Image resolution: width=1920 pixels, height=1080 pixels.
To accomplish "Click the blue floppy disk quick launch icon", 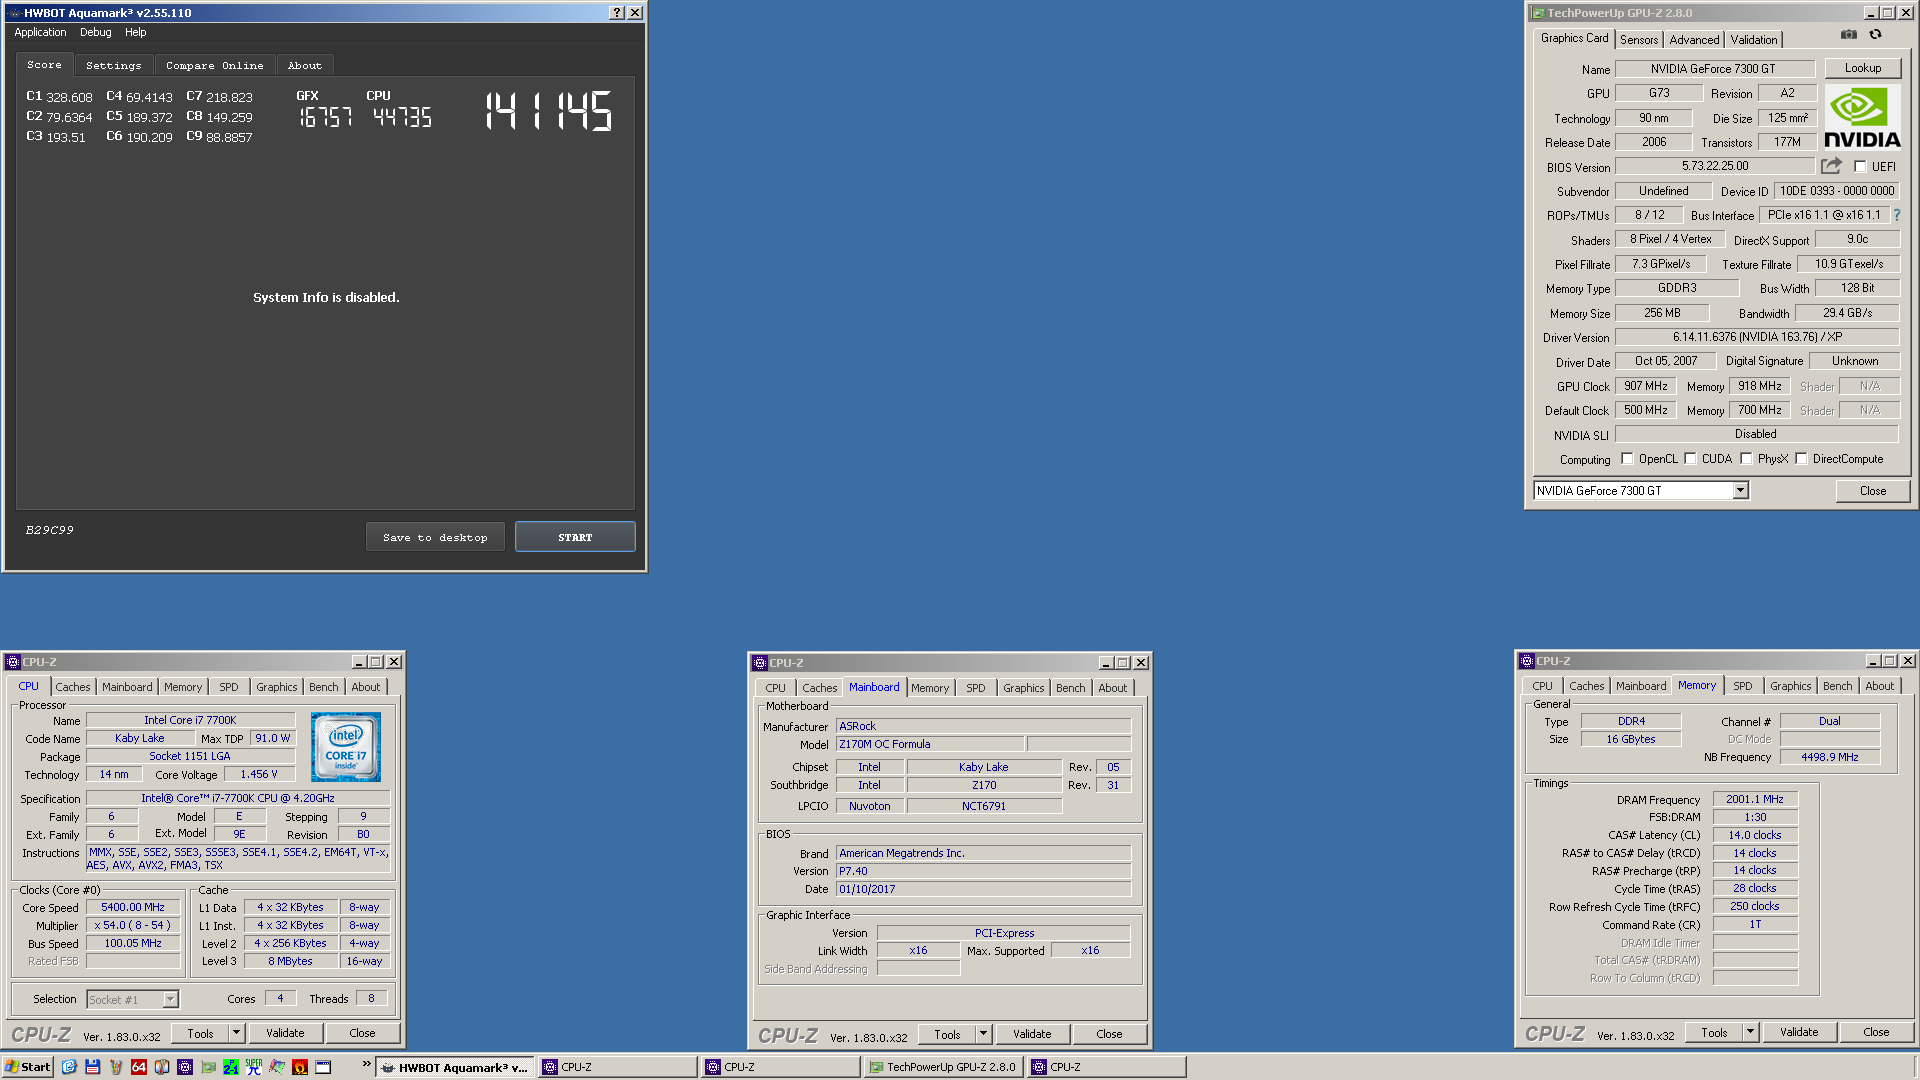I will [92, 1067].
